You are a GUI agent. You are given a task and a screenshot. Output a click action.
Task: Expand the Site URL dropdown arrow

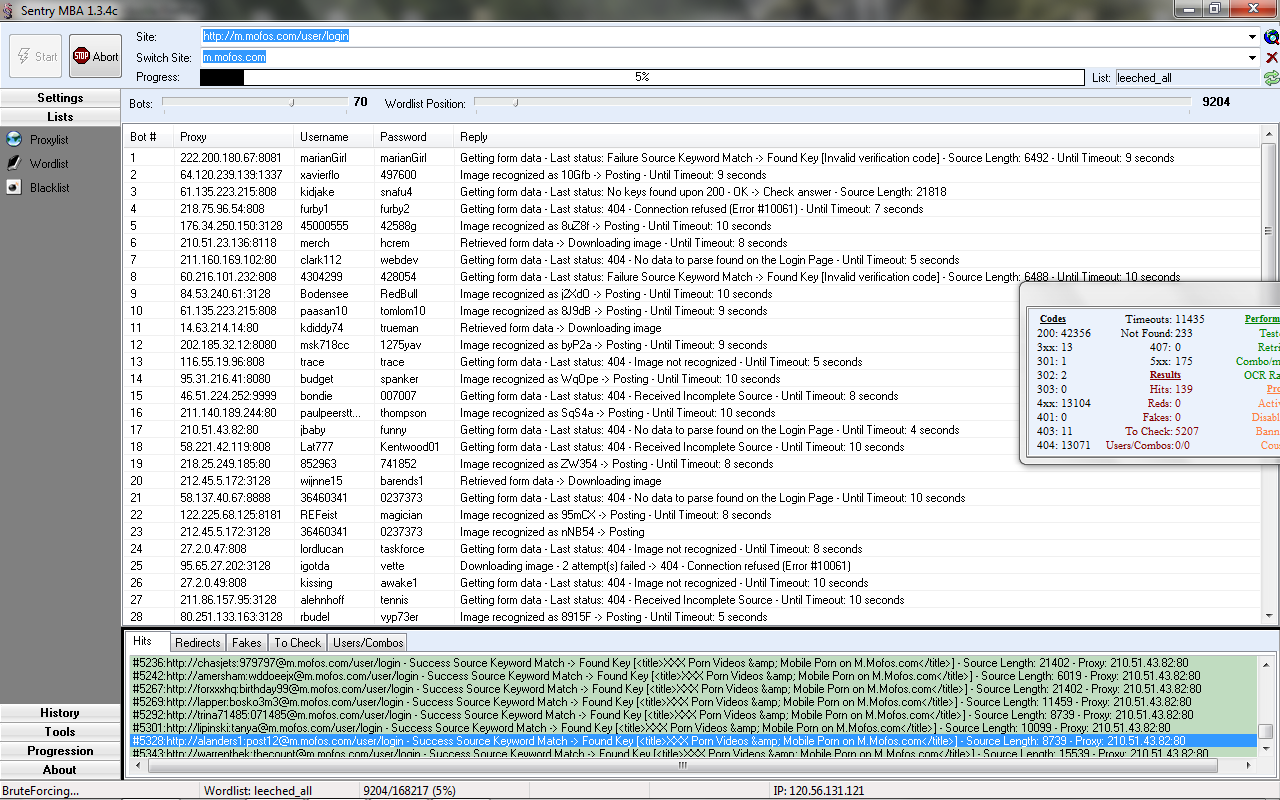[x=1253, y=37]
